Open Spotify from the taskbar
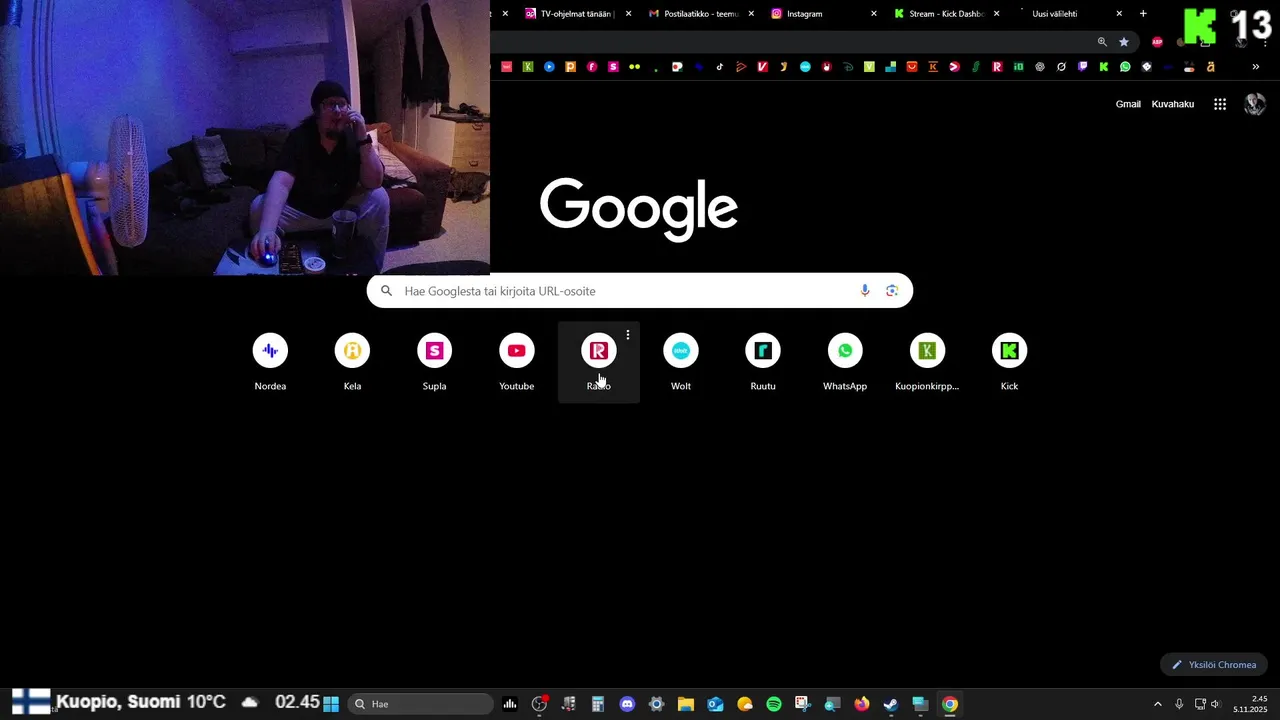The image size is (1280, 720). (774, 704)
